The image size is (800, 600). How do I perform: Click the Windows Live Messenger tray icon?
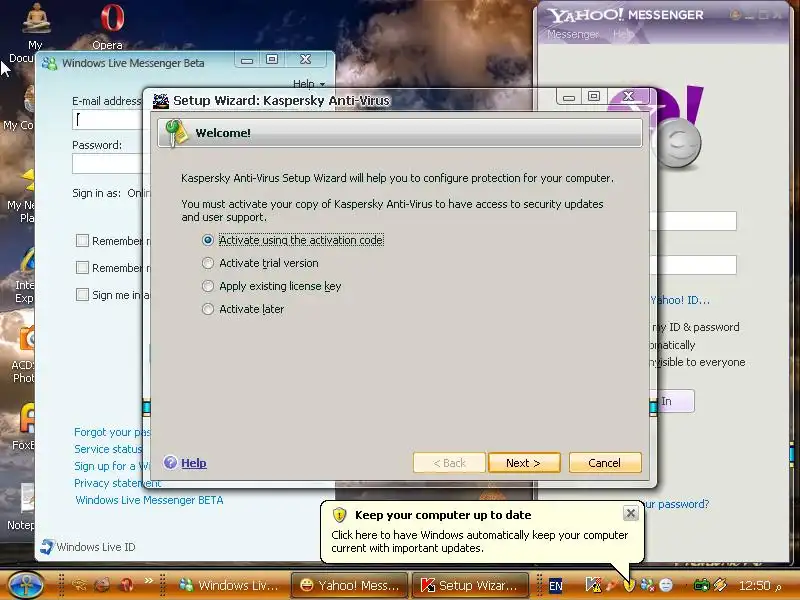(x=647, y=585)
